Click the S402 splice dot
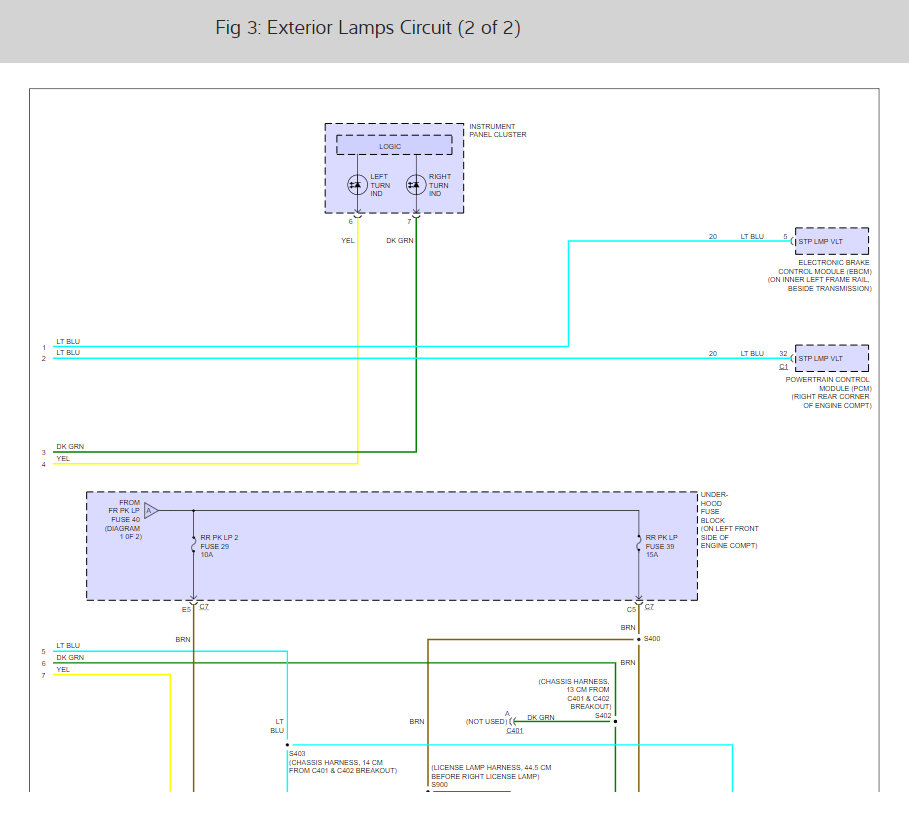Viewport: 909px width, 817px height. (x=615, y=721)
